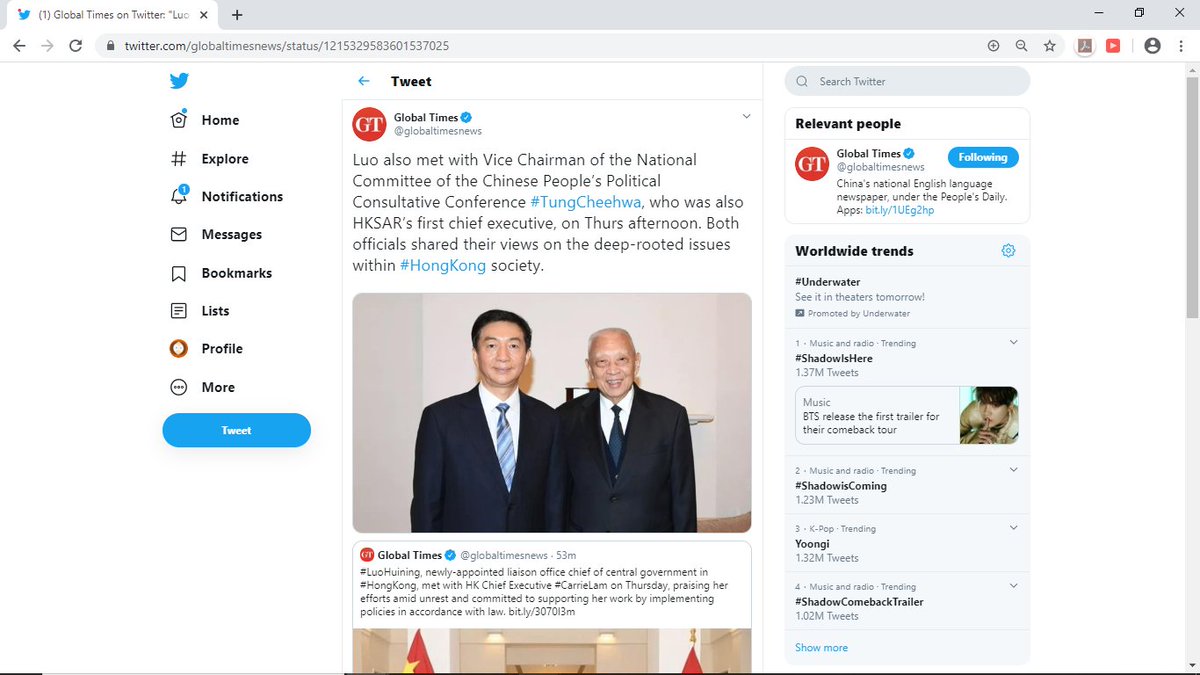This screenshot has height=675, width=1200.
Task: Click Global Times avatar in tweet
Action: click(x=369, y=124)
